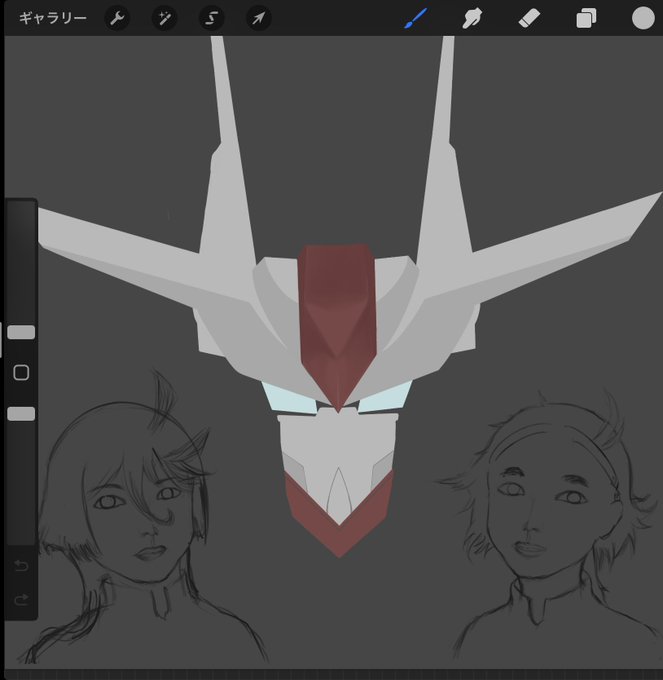Screen dimensions: 663x680
Task: Select the Smudge finger tool
Action: click(x=472, y=19)
